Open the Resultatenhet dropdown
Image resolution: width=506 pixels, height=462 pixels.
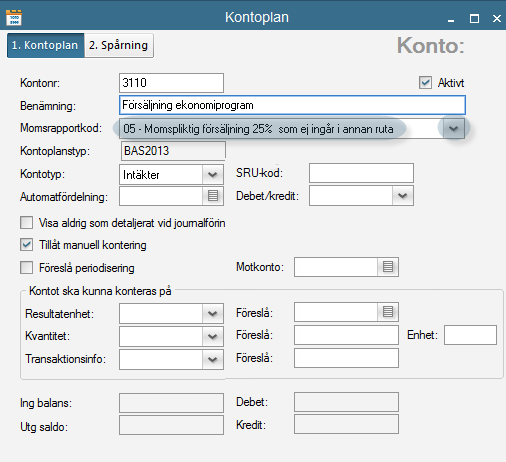[x=212, y=313]
